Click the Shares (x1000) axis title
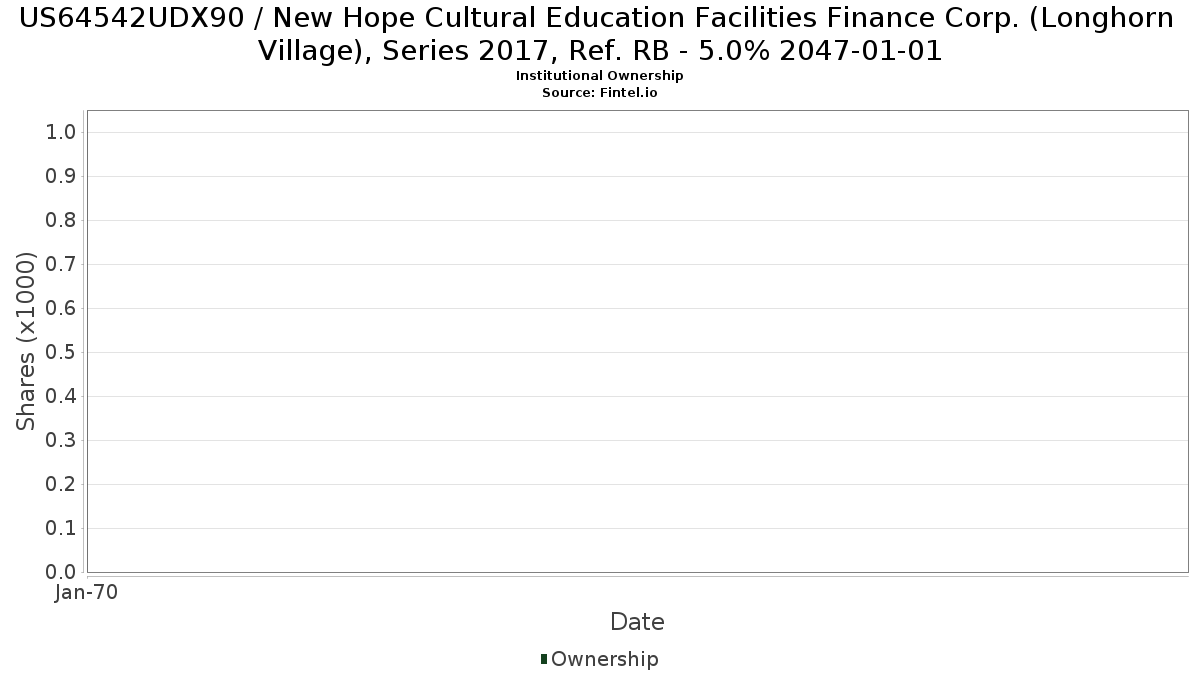Viewport: 1200px width, 675px height. point(26,341)
